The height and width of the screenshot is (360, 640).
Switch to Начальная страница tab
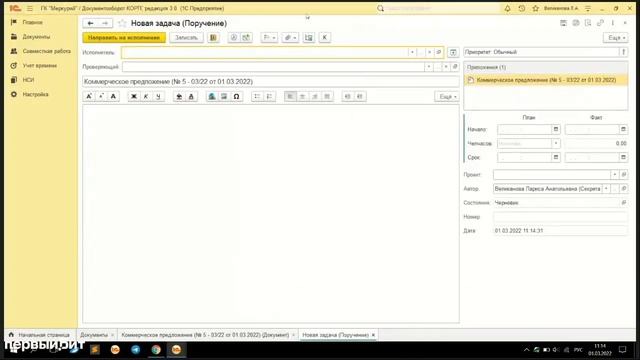(x=39, y=335)
